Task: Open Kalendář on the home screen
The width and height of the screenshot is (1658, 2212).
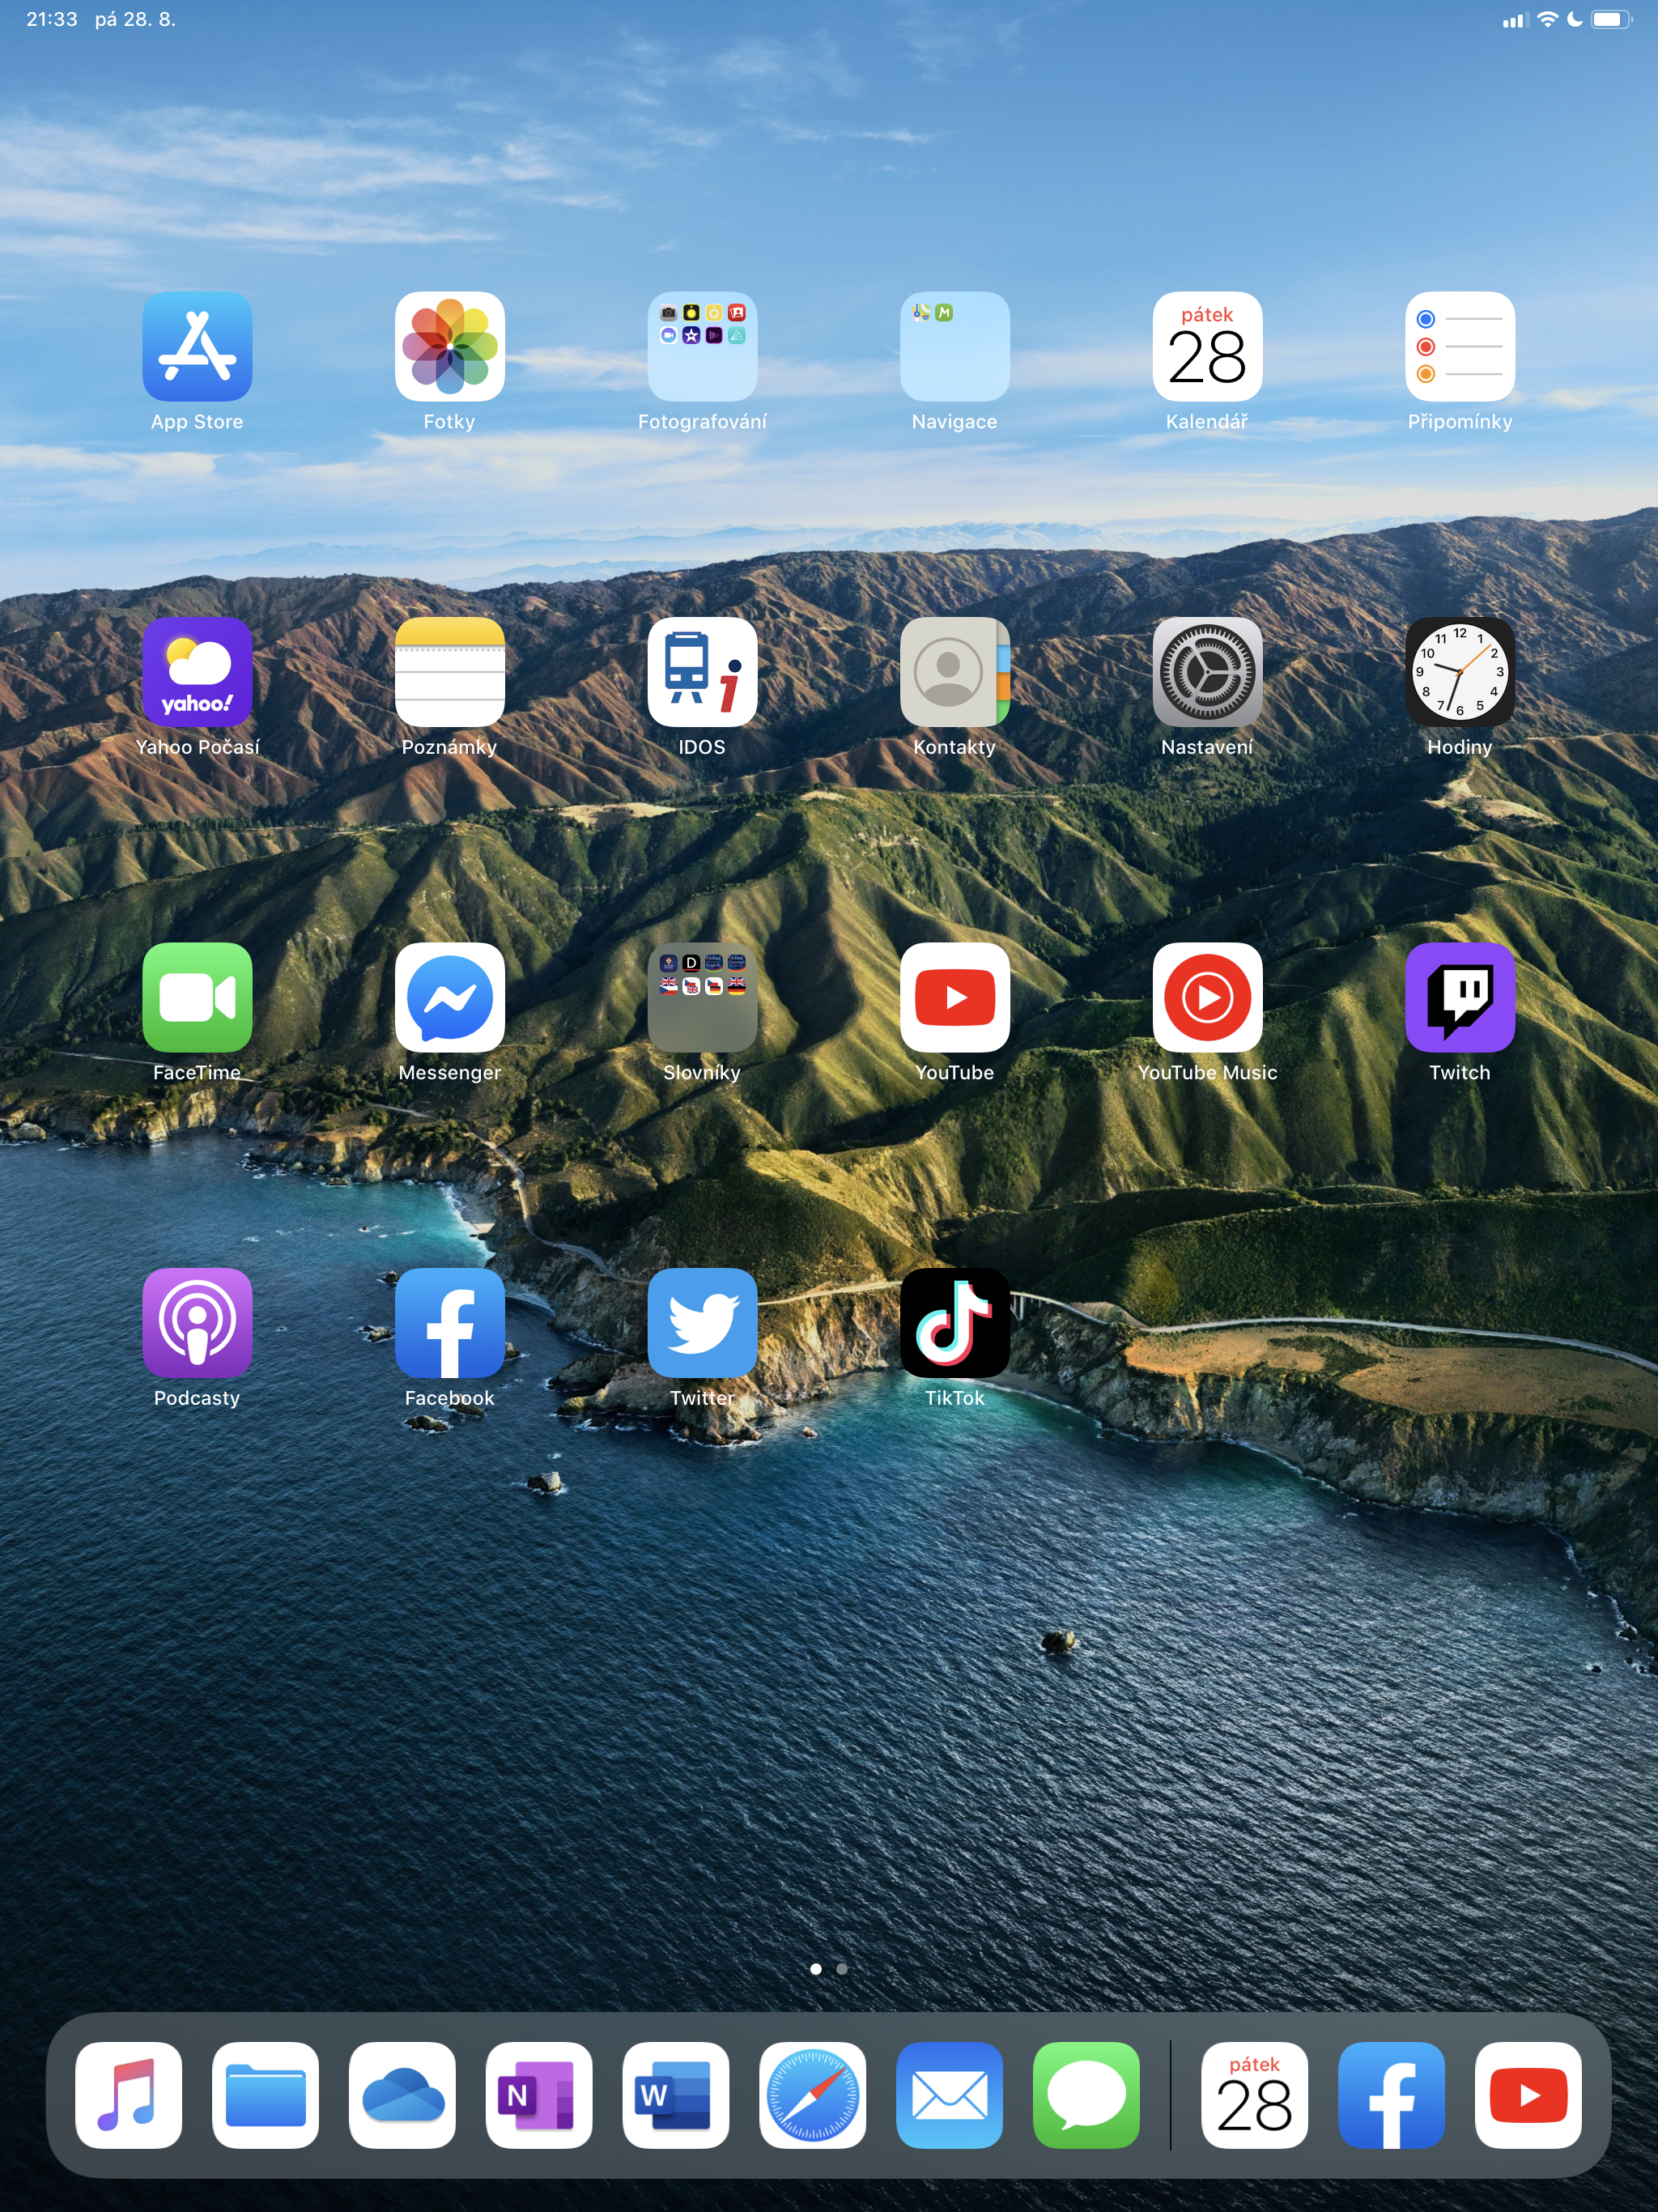Action: point(1207,346)
